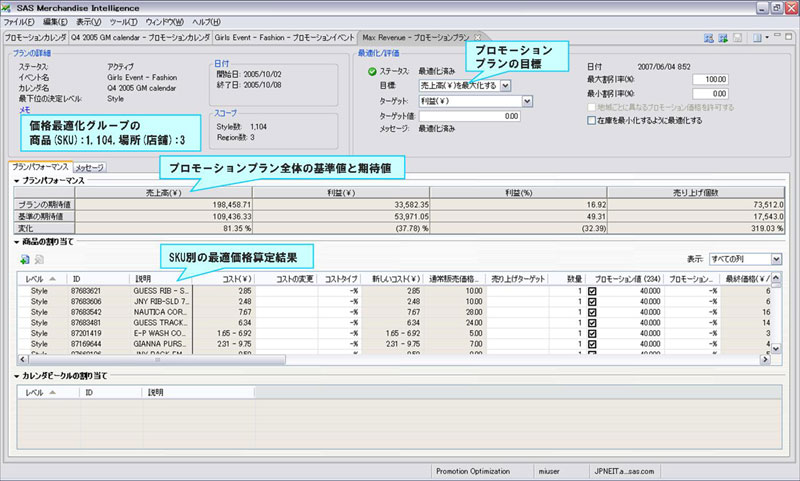Switch to the メッセージ sub-tab
This screenshot has width=800, height=481.
89,167
